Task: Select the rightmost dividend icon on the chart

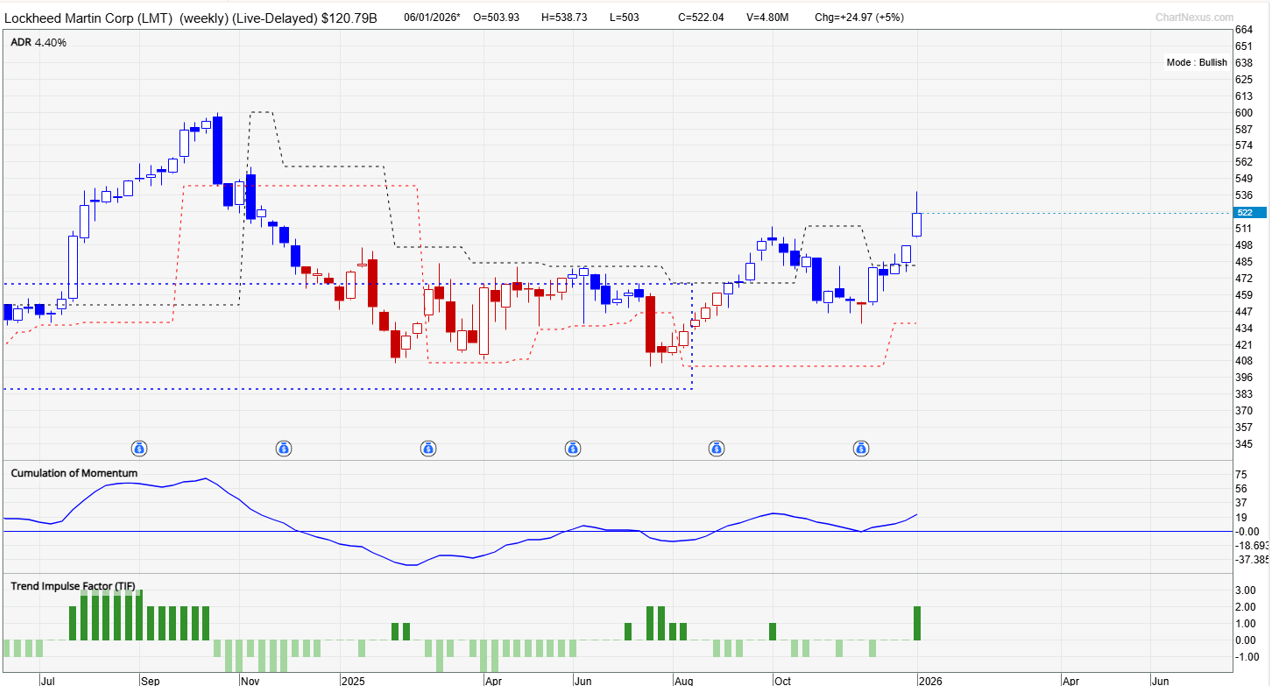Action: pos(861,448)
